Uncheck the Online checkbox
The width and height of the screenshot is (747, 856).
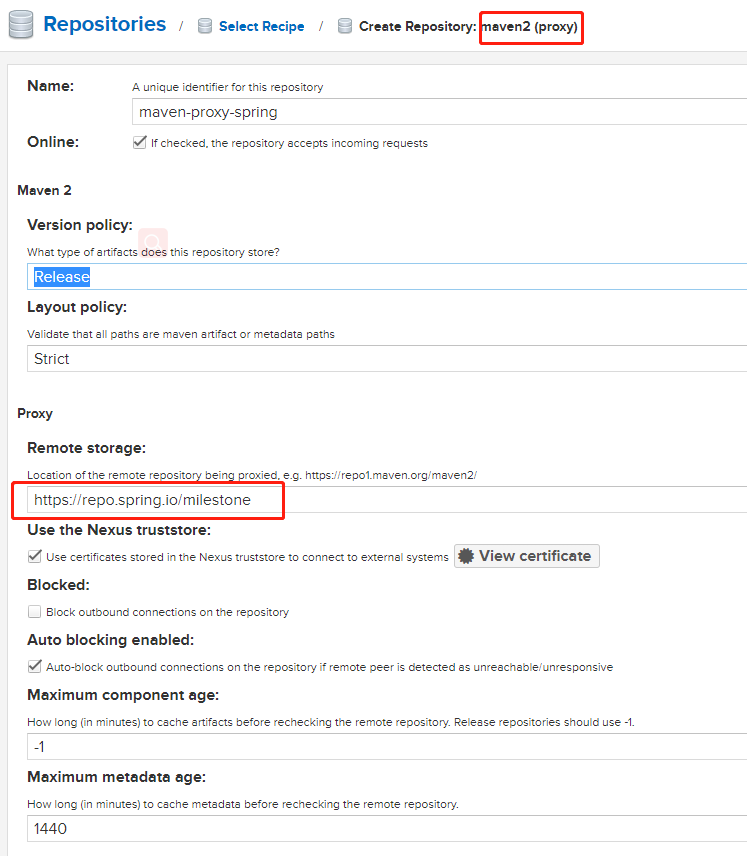click(139, 143)
